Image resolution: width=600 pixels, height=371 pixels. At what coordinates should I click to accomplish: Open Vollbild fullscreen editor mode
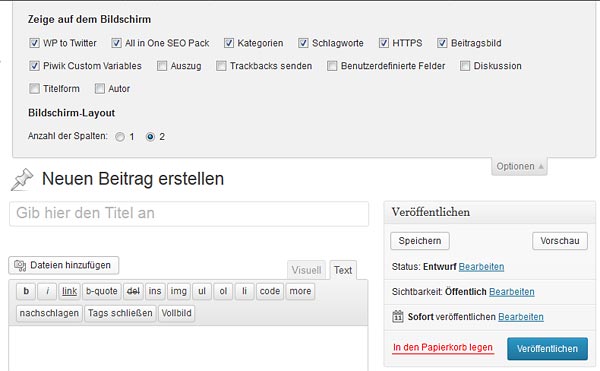point(176,313)
